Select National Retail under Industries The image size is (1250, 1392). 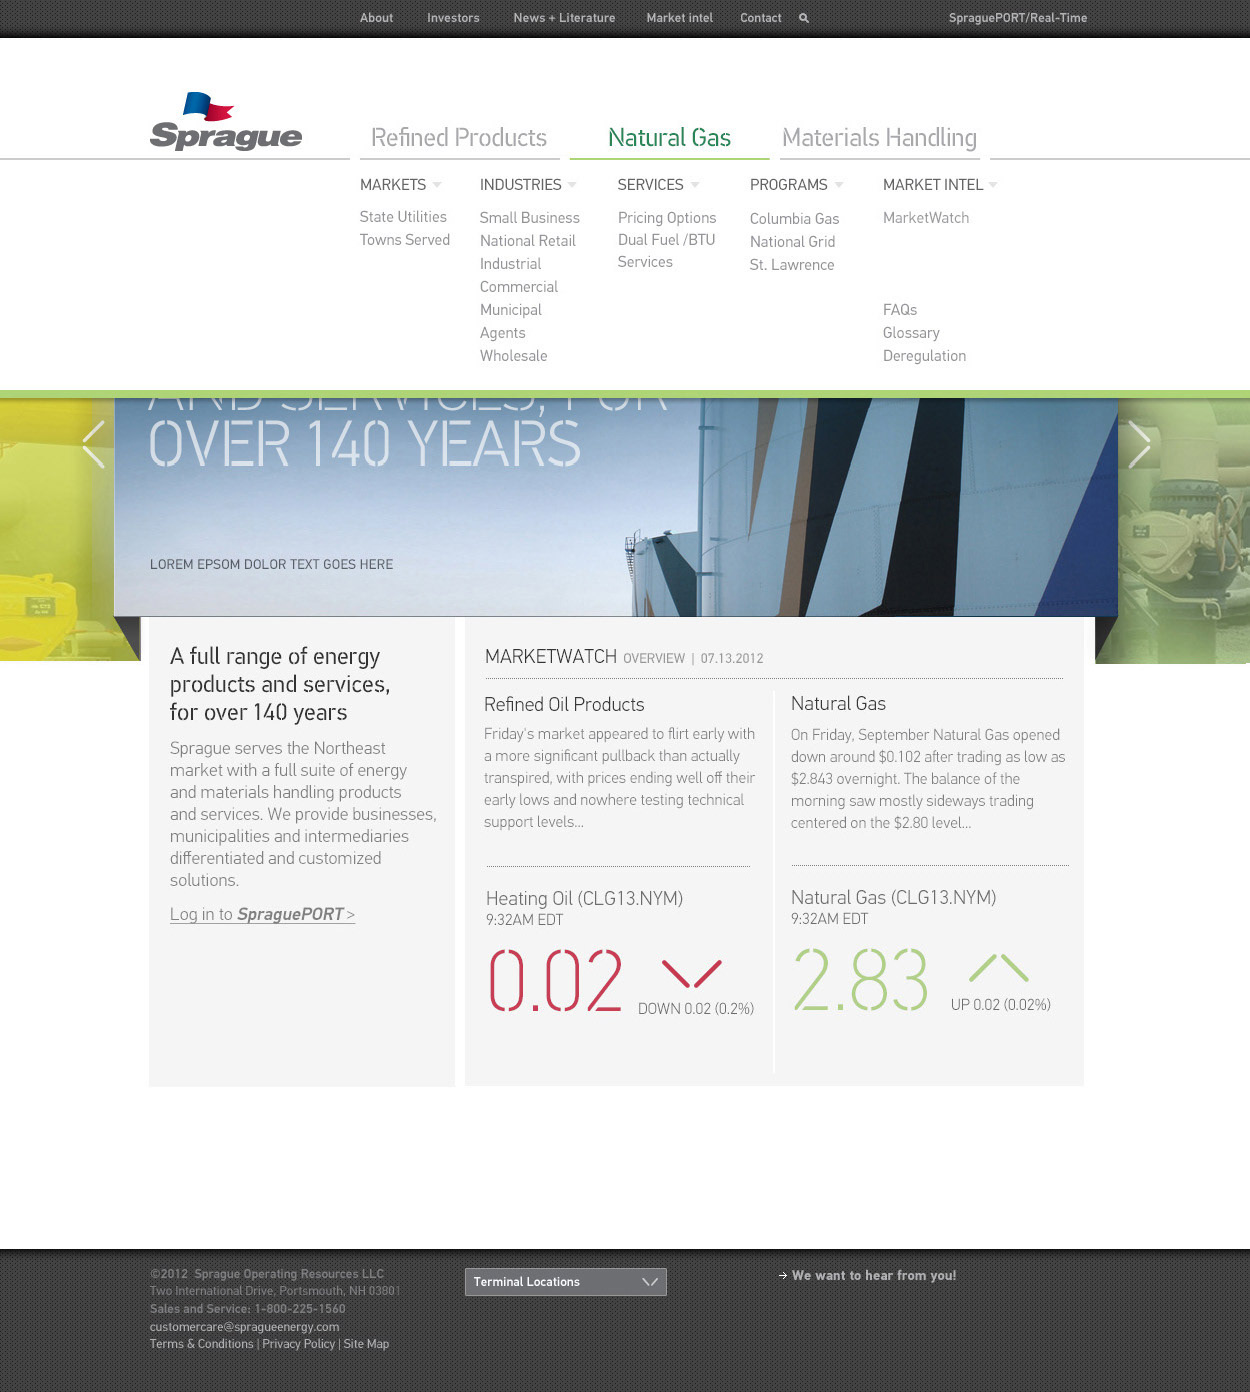pyautogui.click(x=528, y=241)
